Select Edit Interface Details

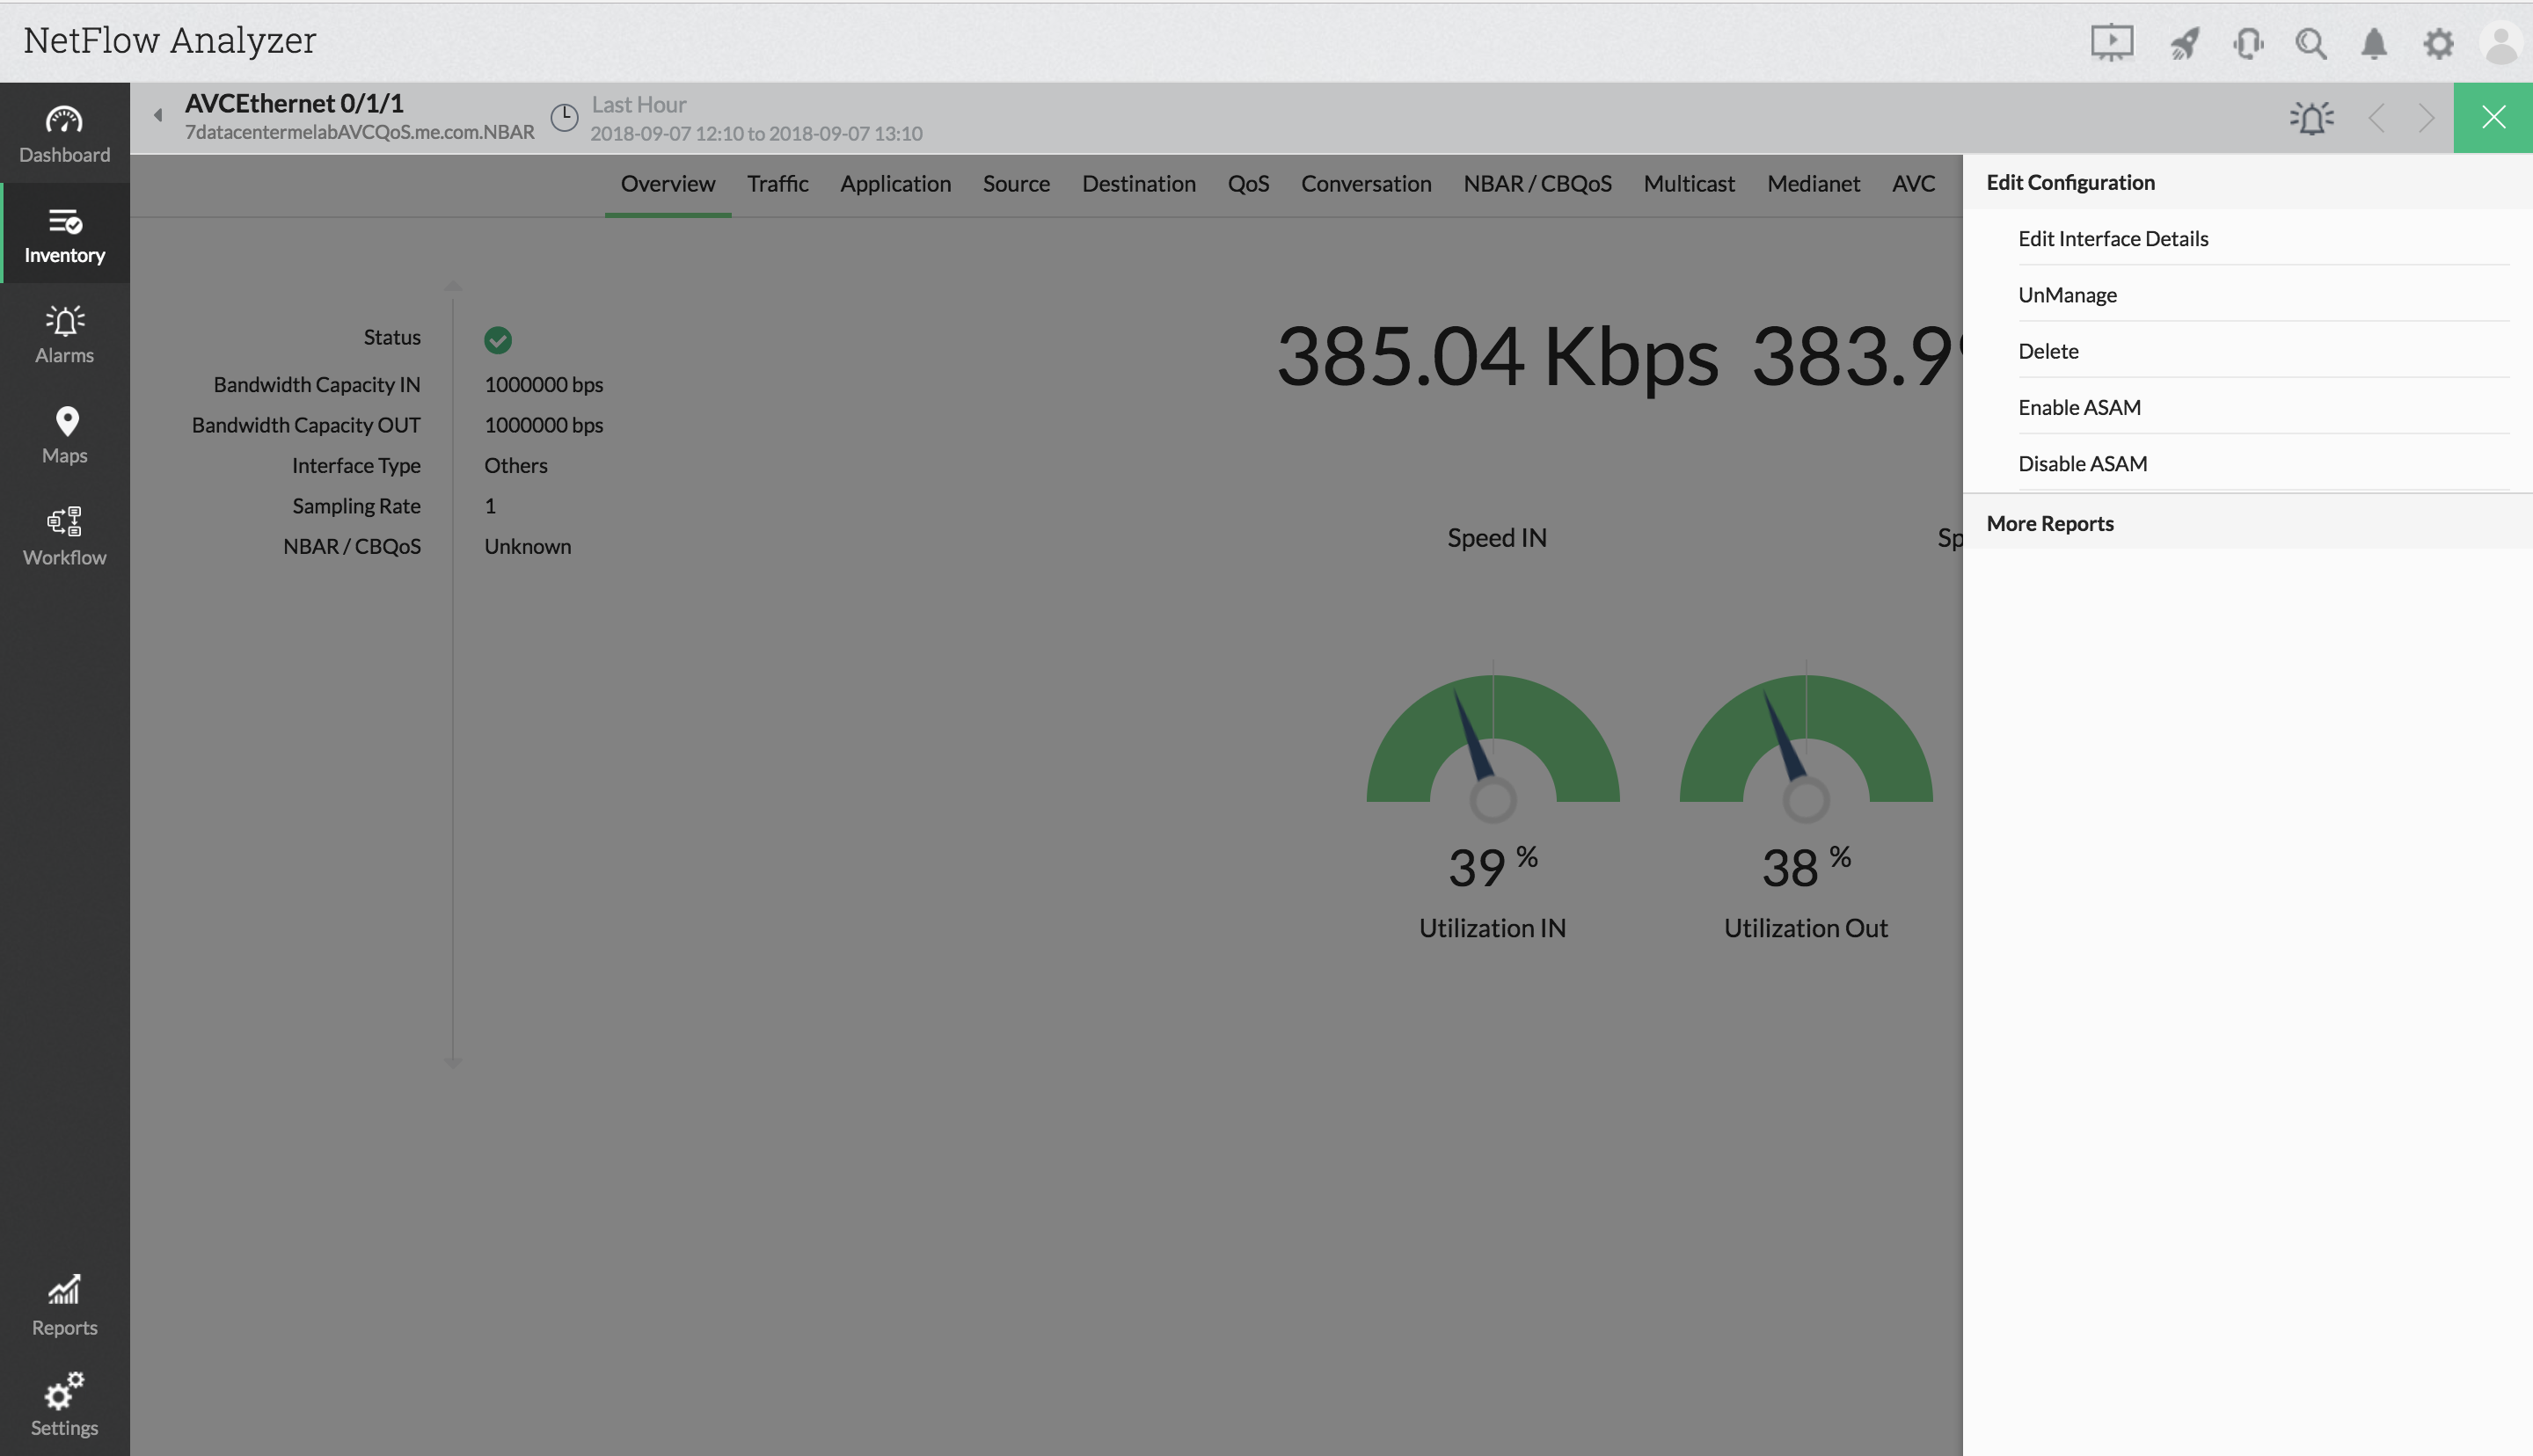point(2113,238)
